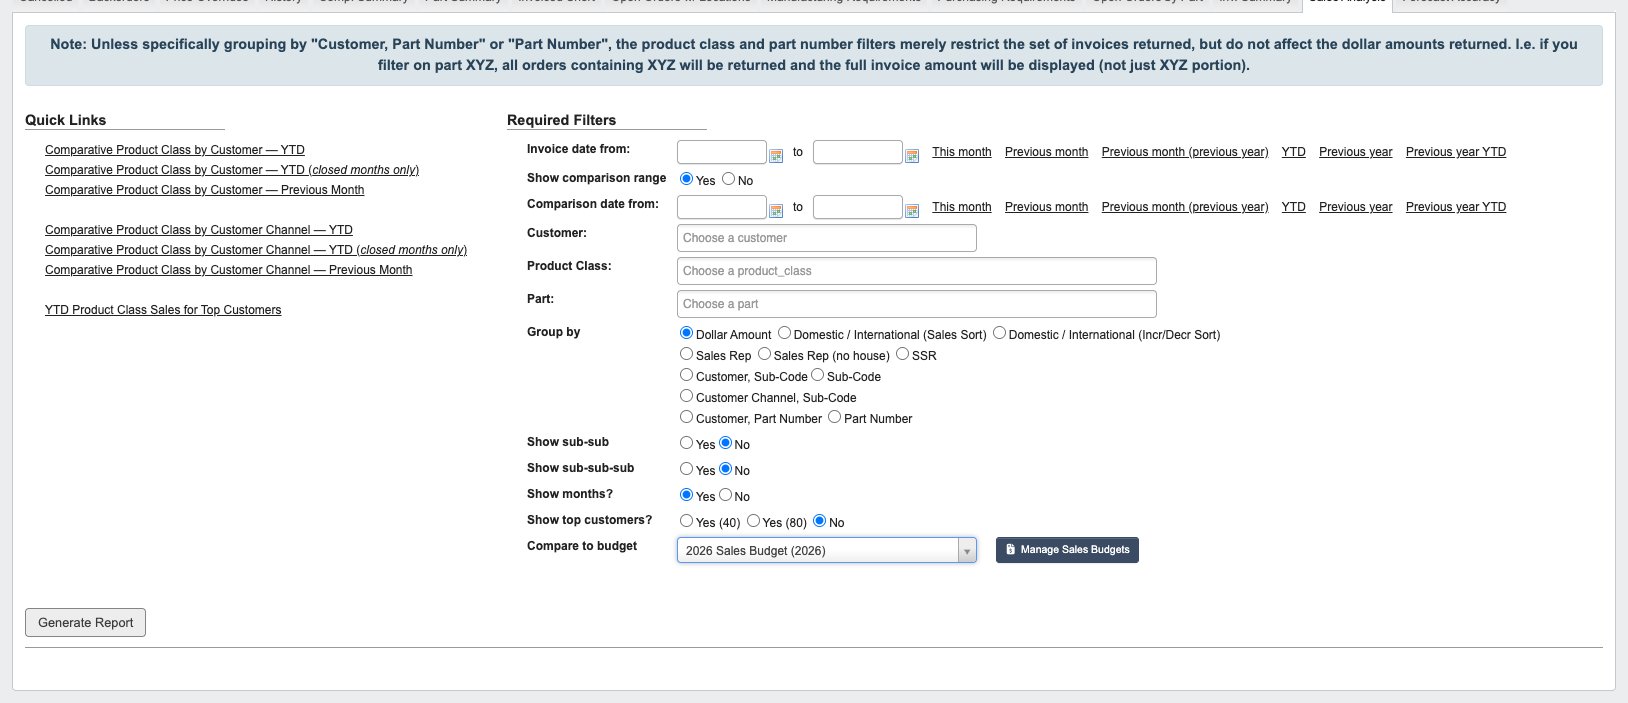This screenshot has height=703, width=1628.
Task: Open the Choose a product_class selector
Action: tap(917, 271)
